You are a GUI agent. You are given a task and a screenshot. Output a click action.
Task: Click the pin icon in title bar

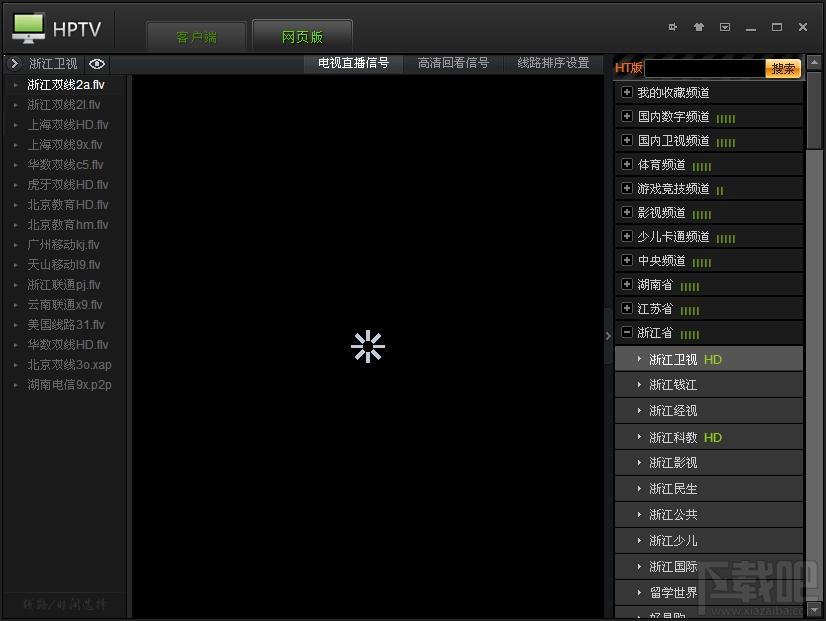click(x=673, y=27)
